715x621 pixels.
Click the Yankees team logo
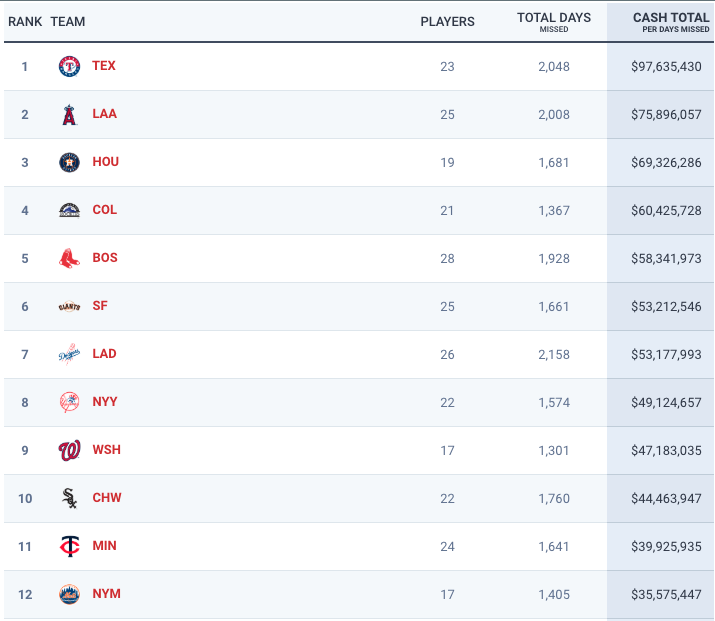pos(69,403)
